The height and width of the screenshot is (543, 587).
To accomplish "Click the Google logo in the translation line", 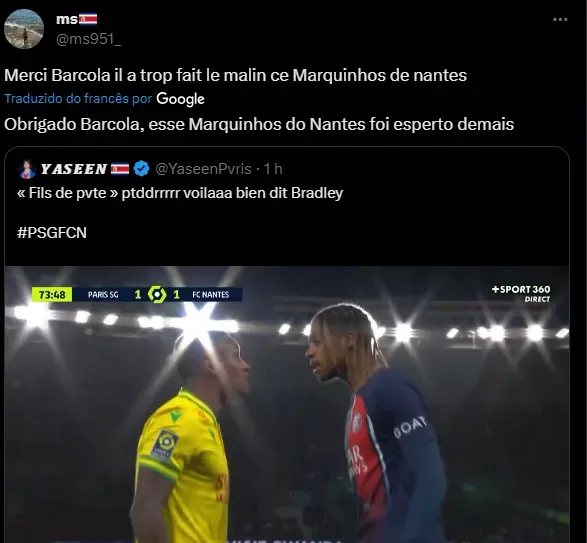I will [x=180, y=99].
